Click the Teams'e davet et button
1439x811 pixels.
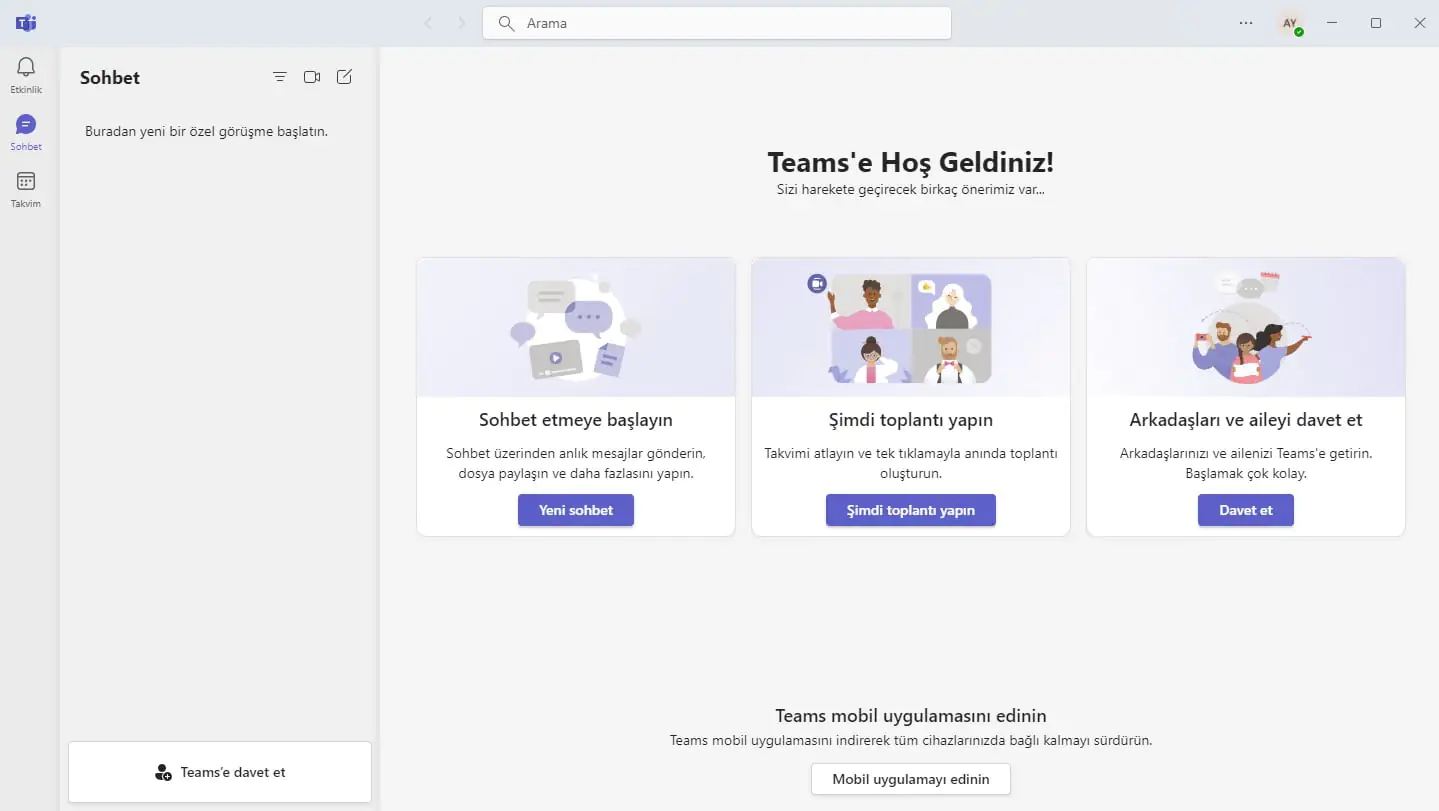[220, 772]
